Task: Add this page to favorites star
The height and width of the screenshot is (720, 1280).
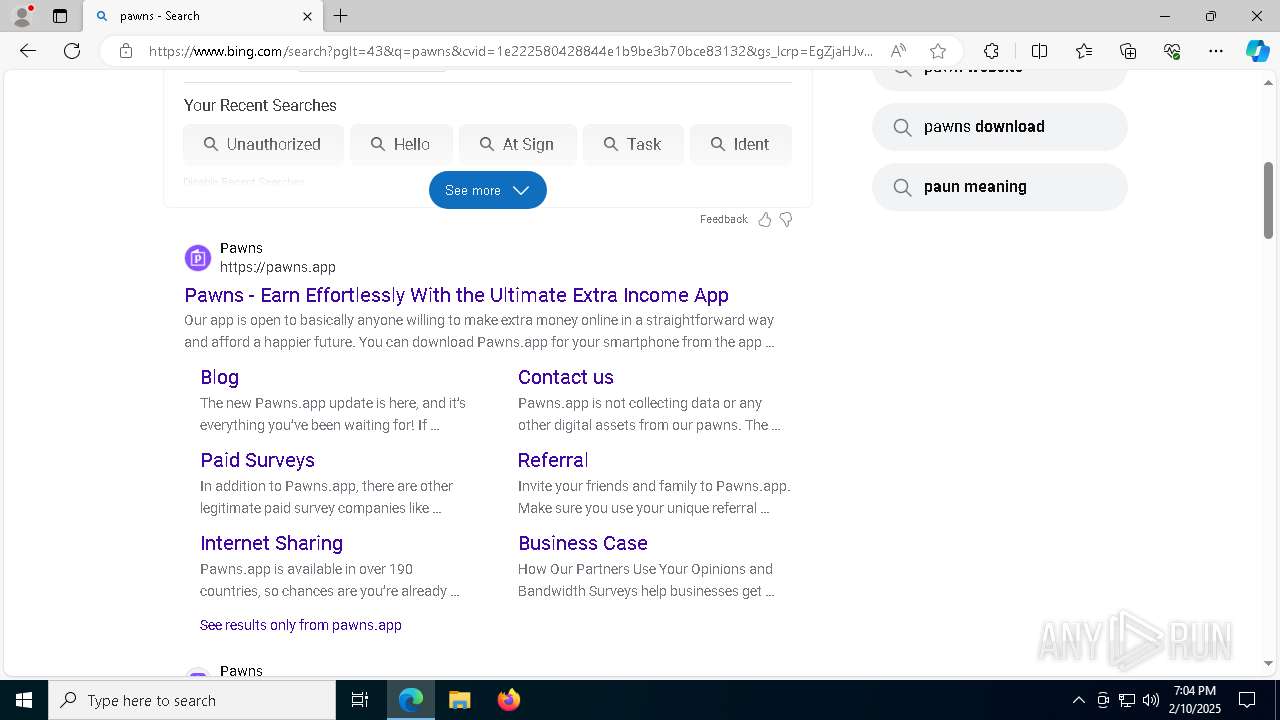Action: (x=938, y=51)
